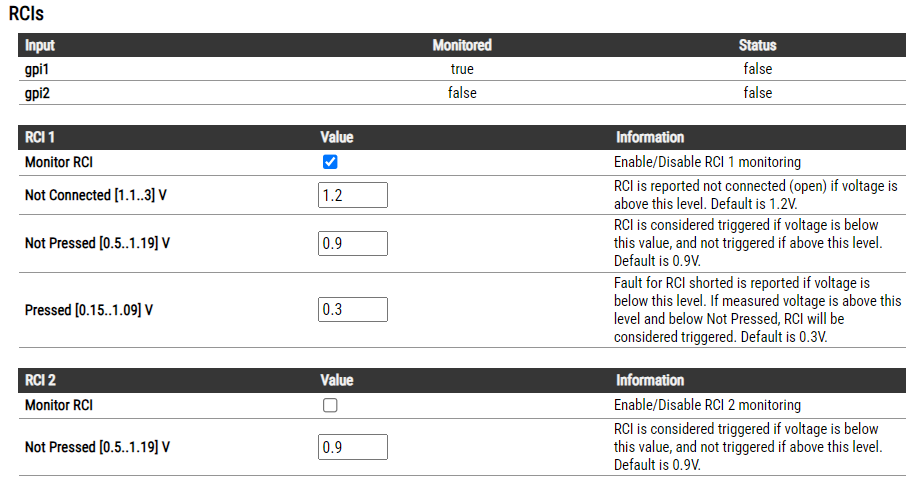Click the RCI 2 section header
The height and width of the screenshot is (488, 913).
click(42, 380)
